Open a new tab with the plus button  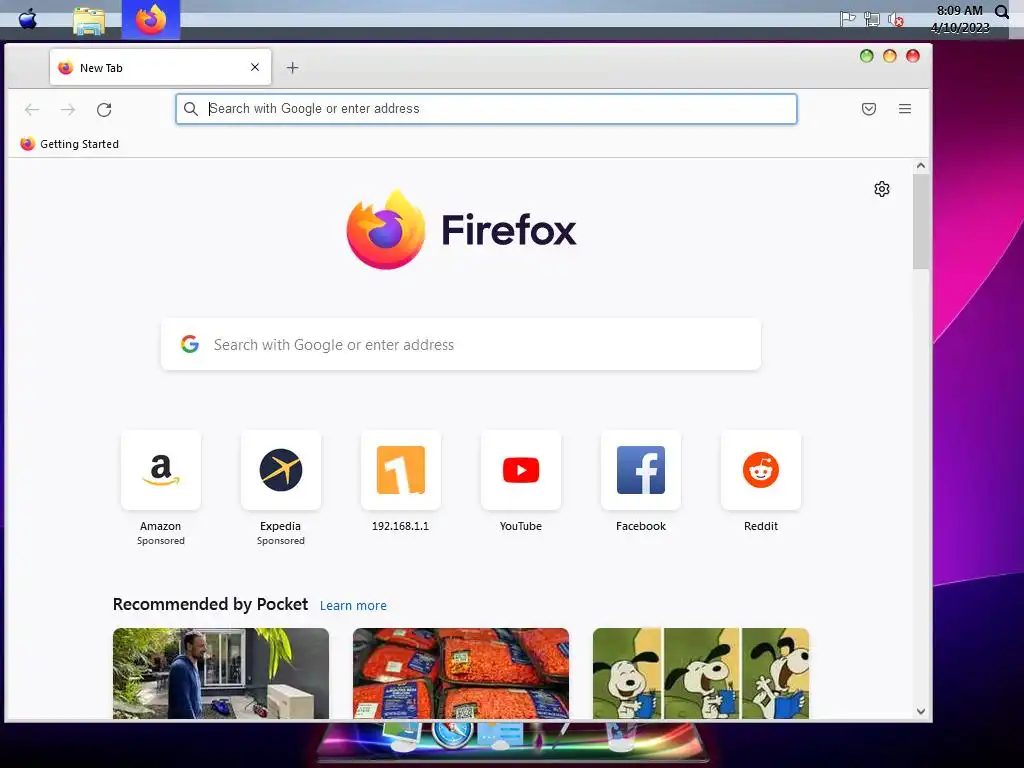[293, 67]
